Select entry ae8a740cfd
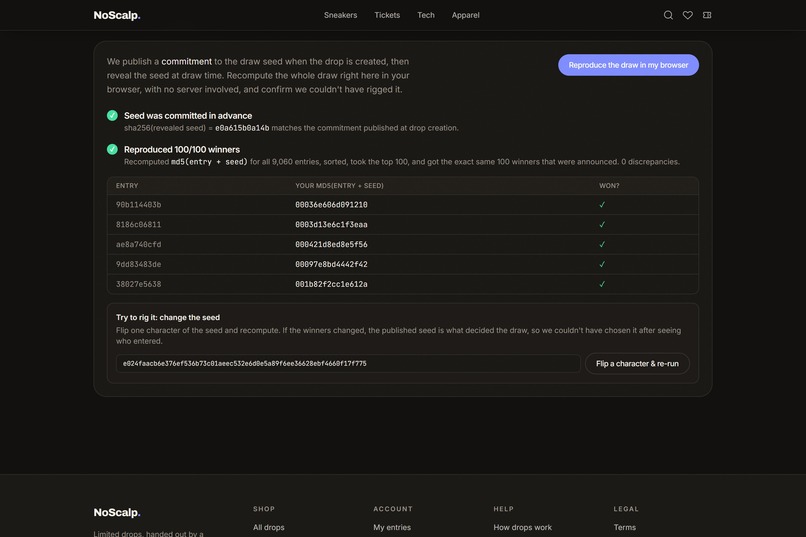The image size is (806, 537). click(138, 244)
